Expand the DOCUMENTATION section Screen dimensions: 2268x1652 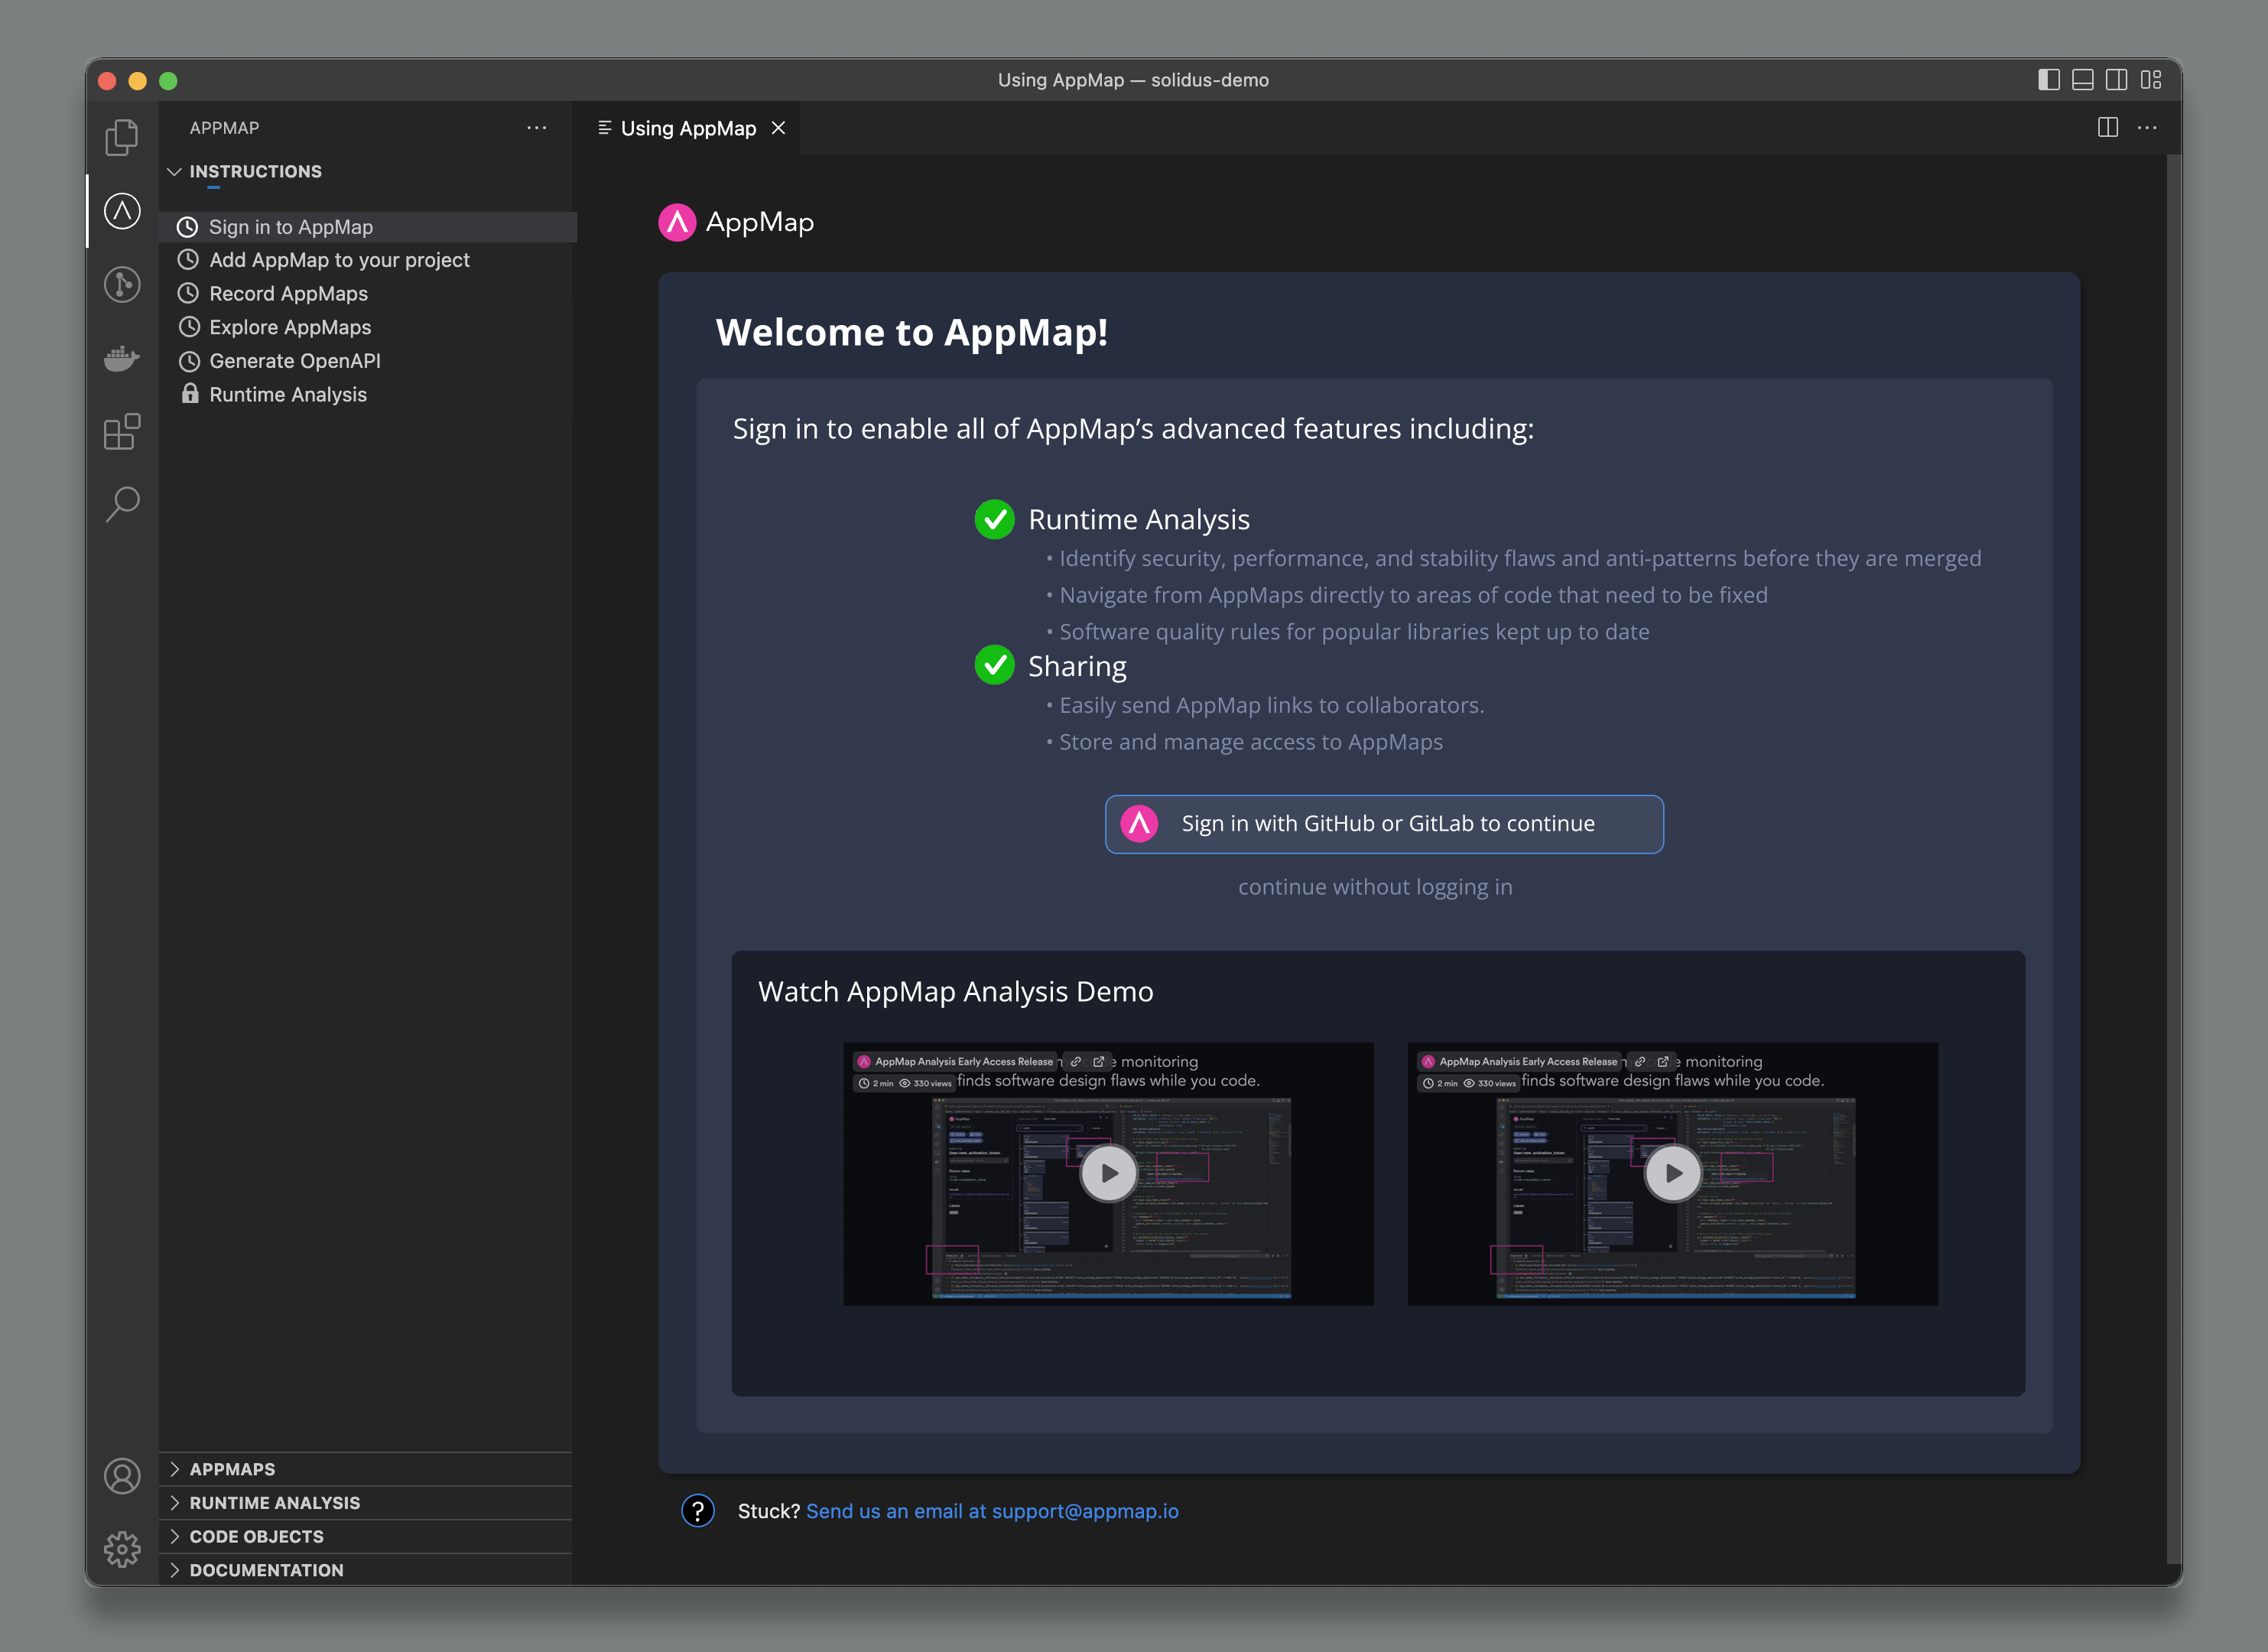click(x=268, y=1569)
